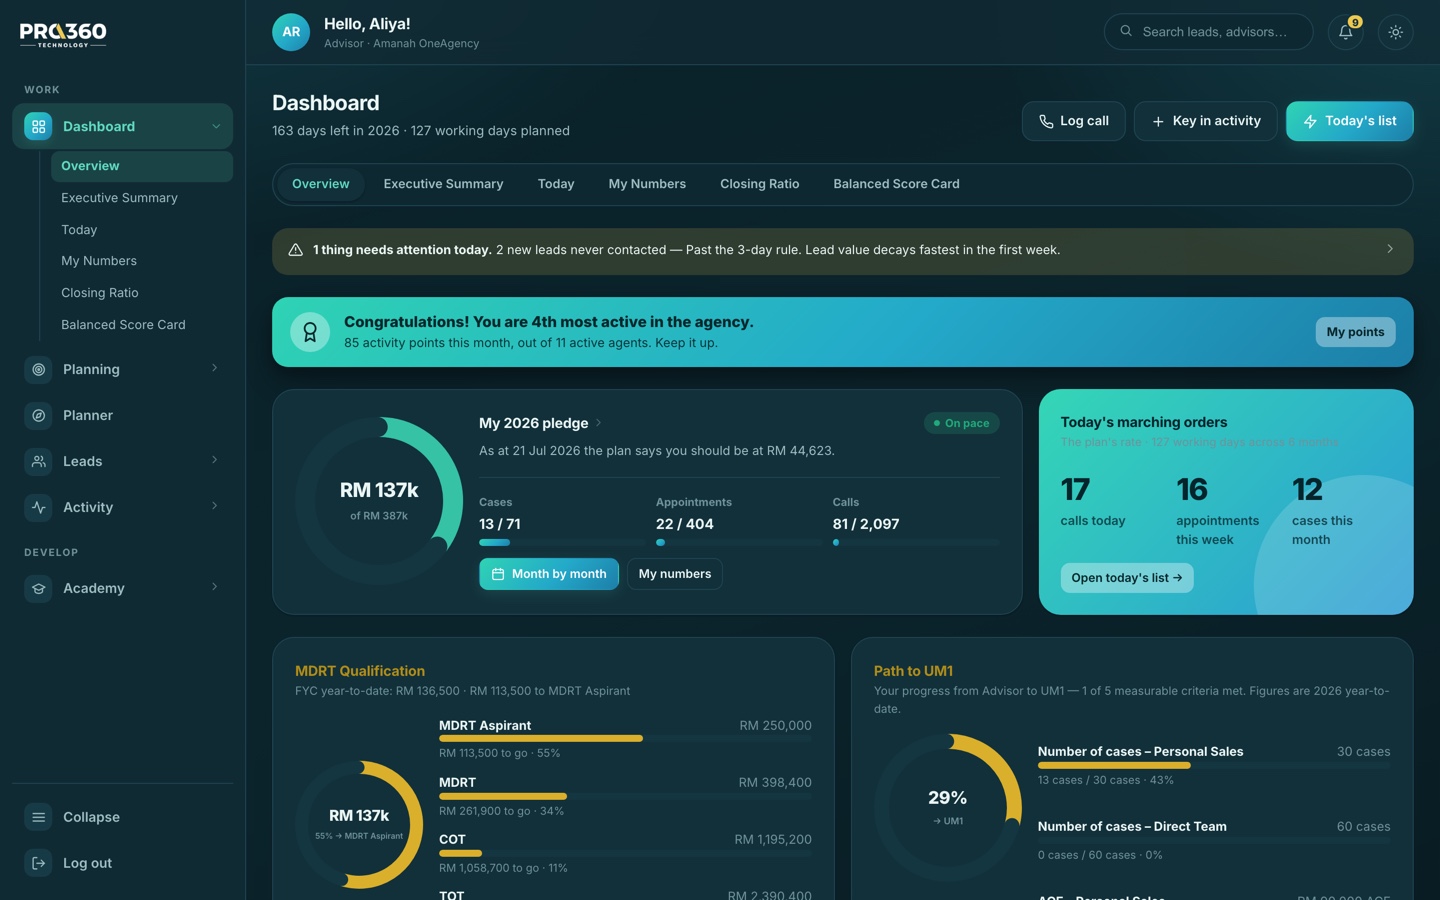The width and height of the screenshot is (1440, 900).
Task: Click the MDRT Qualification RM 137k ring
Action: pos(359,825)
